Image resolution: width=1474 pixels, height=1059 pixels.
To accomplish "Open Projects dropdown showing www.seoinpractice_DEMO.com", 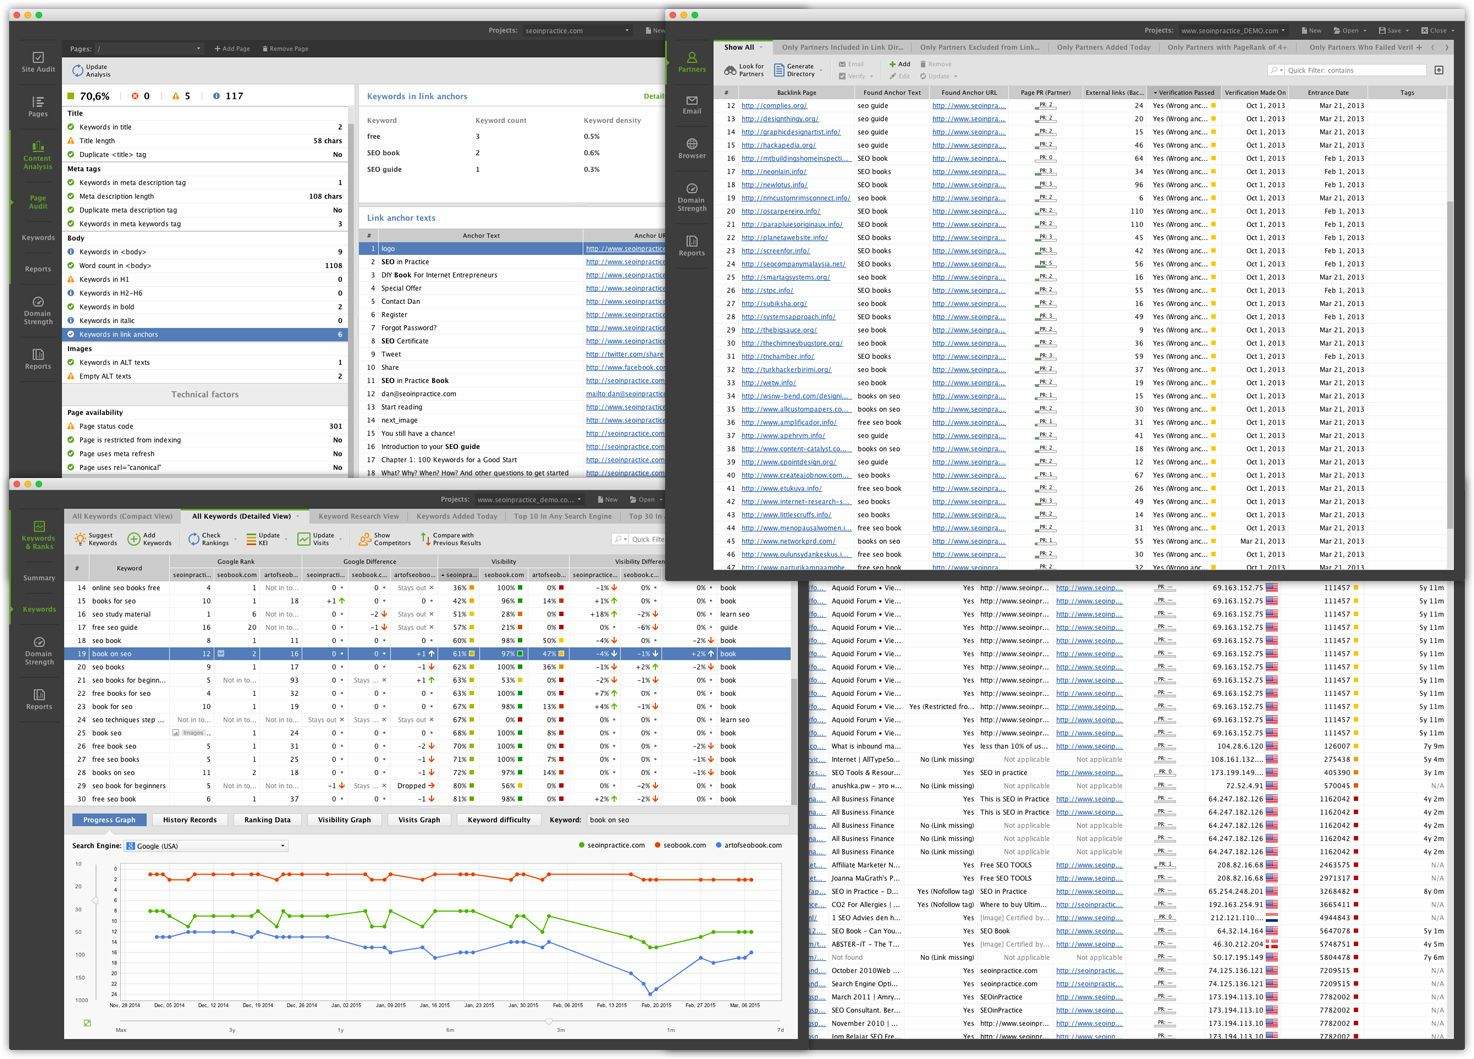I will 1232,31.
